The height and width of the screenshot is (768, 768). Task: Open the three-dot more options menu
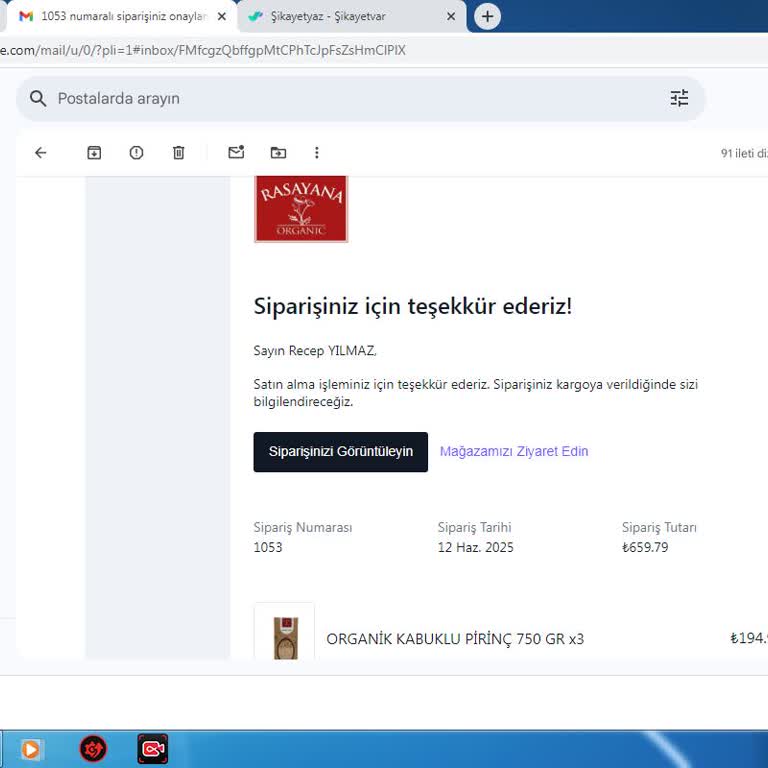click(317, 153)
